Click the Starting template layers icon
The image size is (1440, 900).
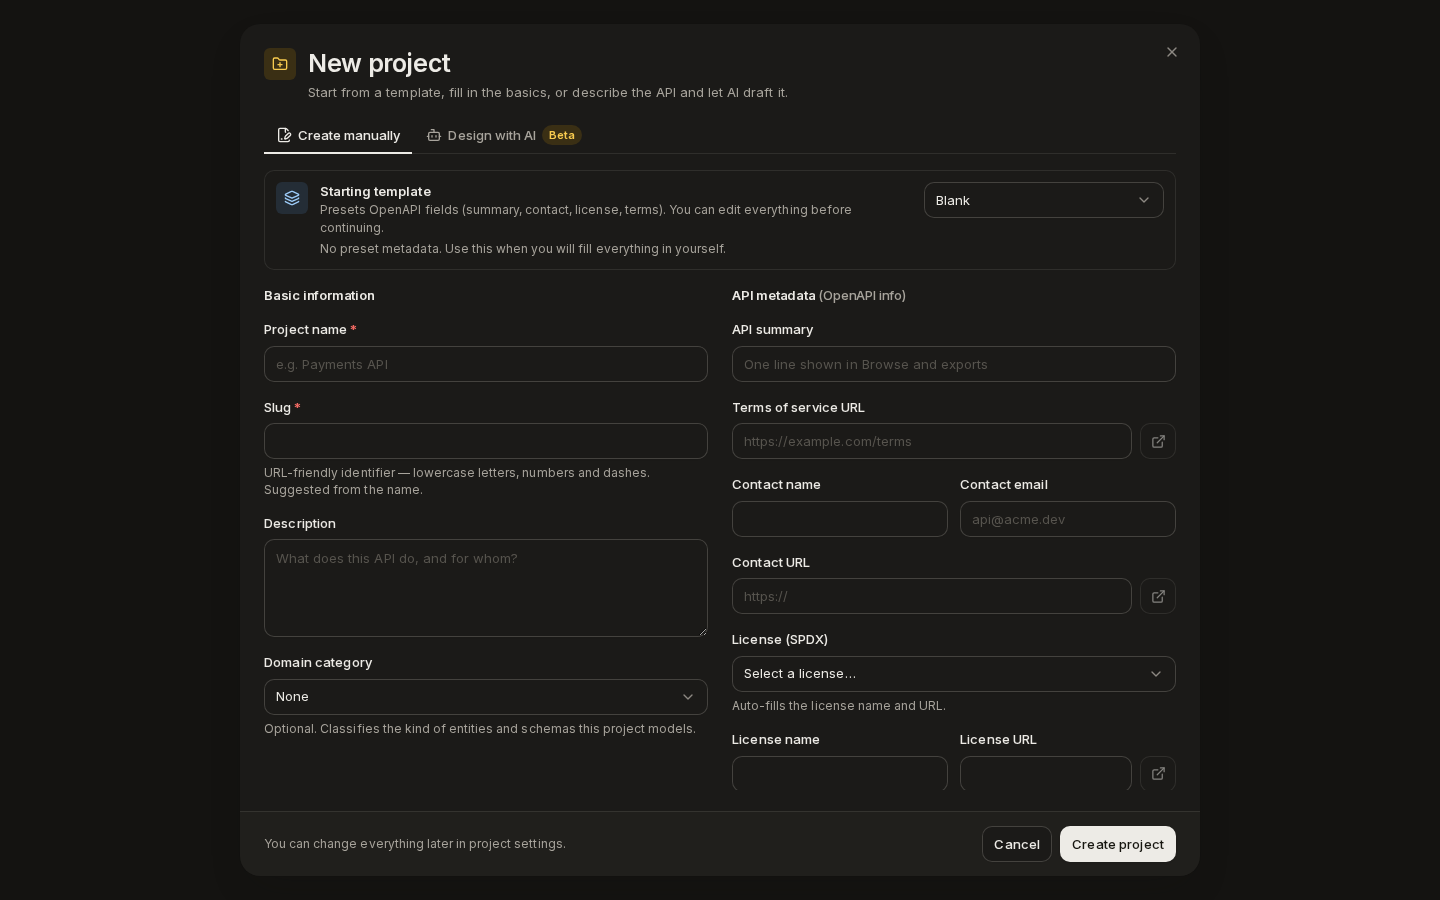(292, 198)
